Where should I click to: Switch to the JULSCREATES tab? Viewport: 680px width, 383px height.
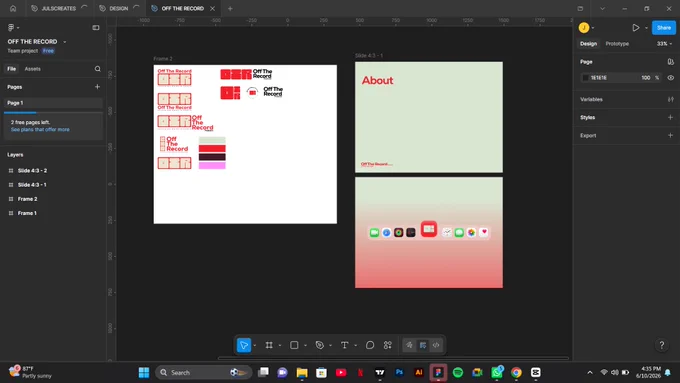59,8
